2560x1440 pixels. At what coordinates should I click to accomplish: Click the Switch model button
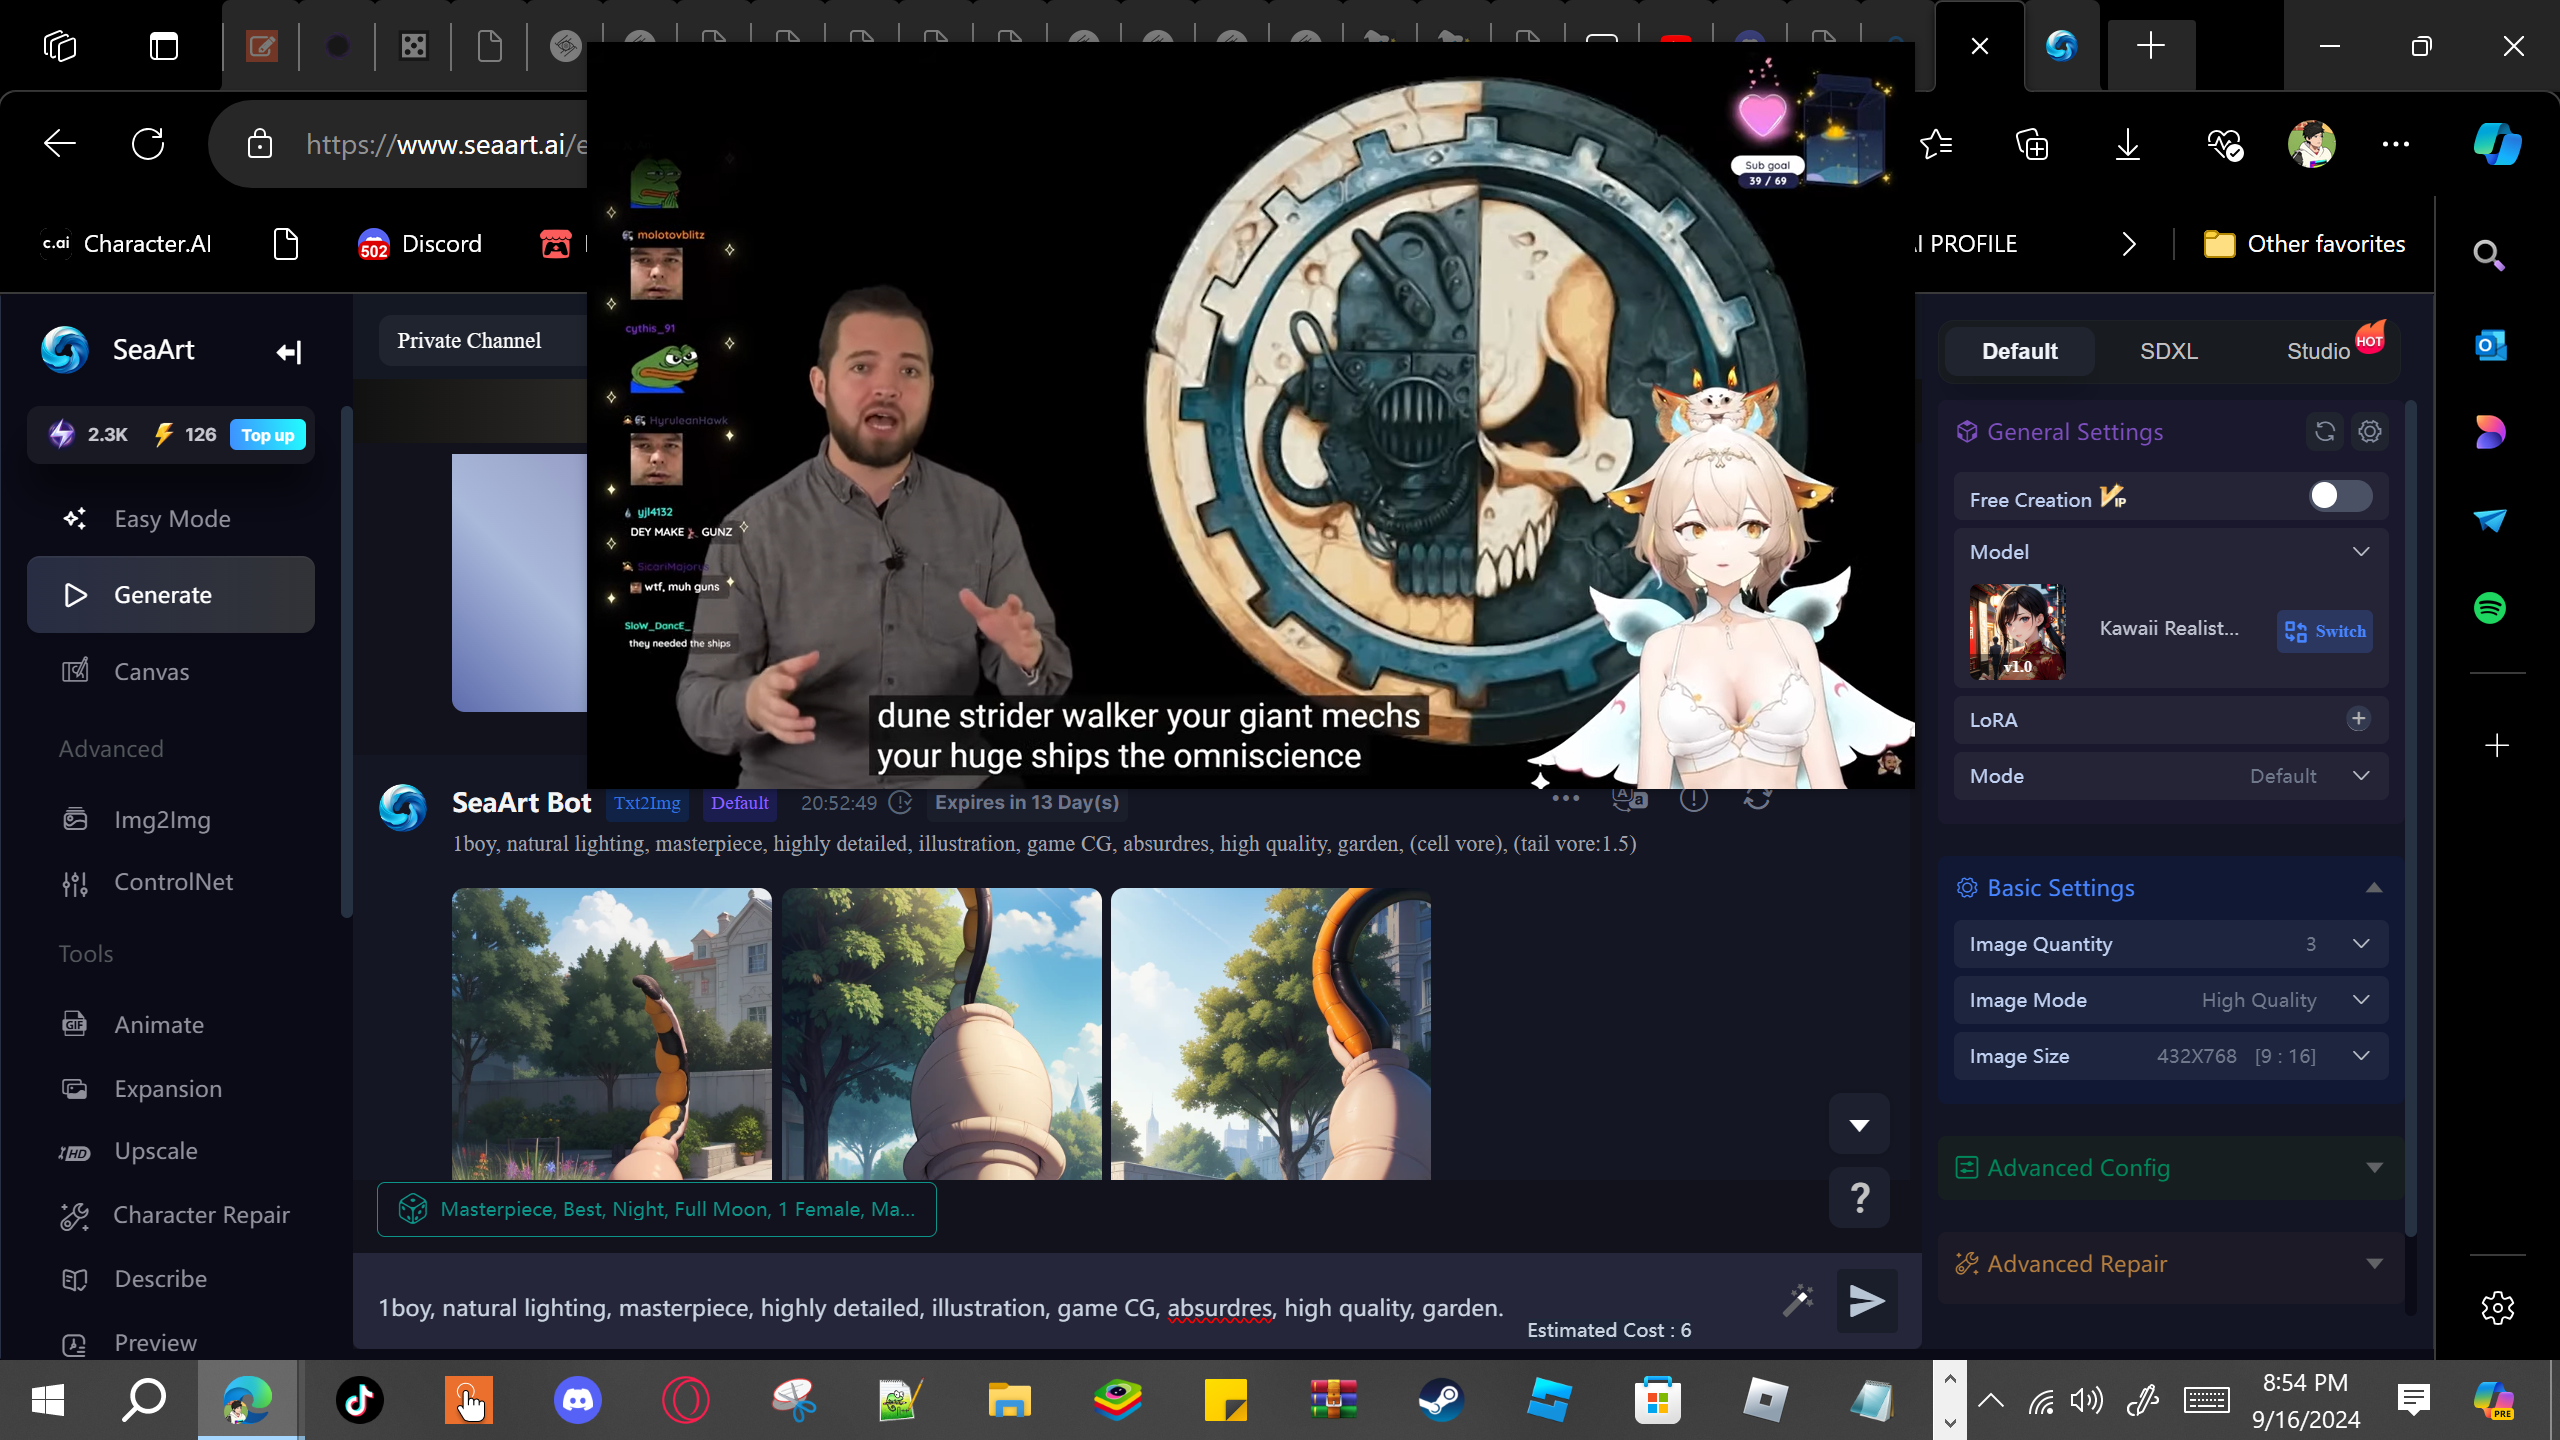[x=2325, y=631]
